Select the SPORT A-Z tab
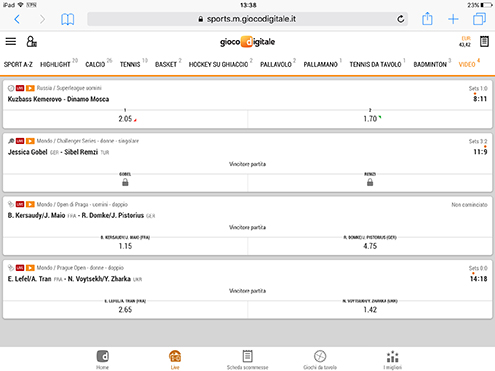 18,64
